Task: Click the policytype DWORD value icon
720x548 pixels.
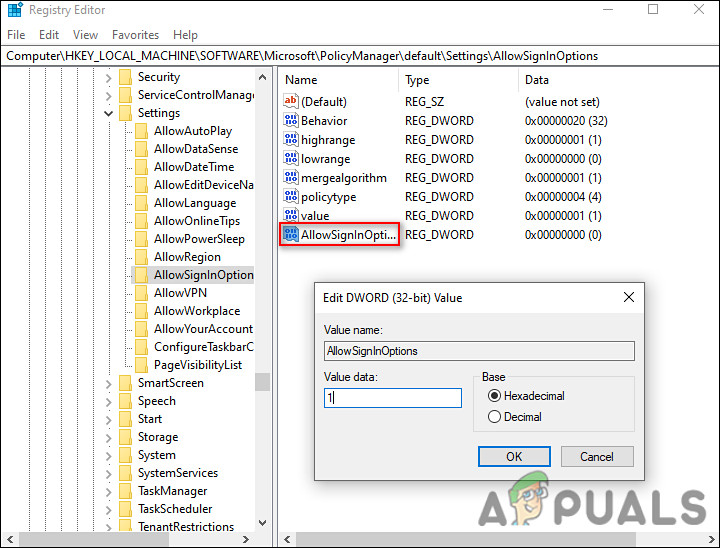Action: pos(291,197)
